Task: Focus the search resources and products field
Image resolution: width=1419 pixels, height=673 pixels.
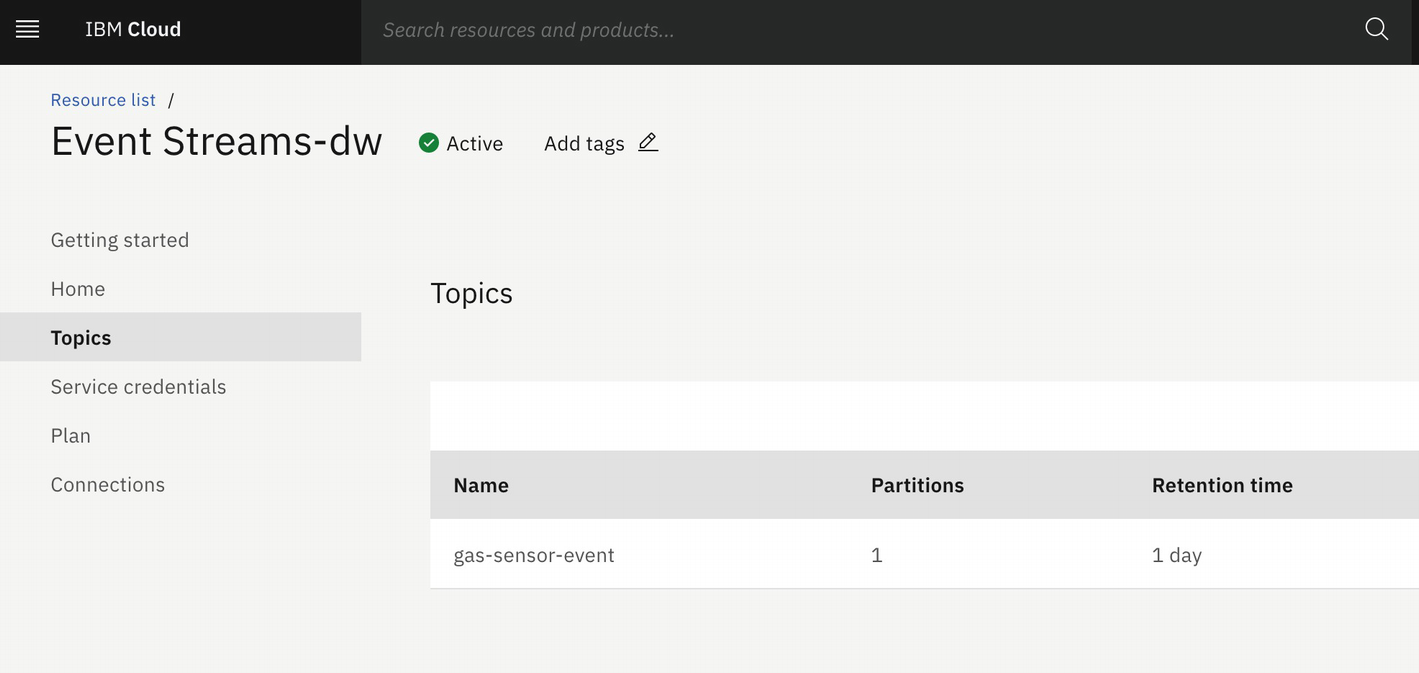Action: tap(860, 30)
